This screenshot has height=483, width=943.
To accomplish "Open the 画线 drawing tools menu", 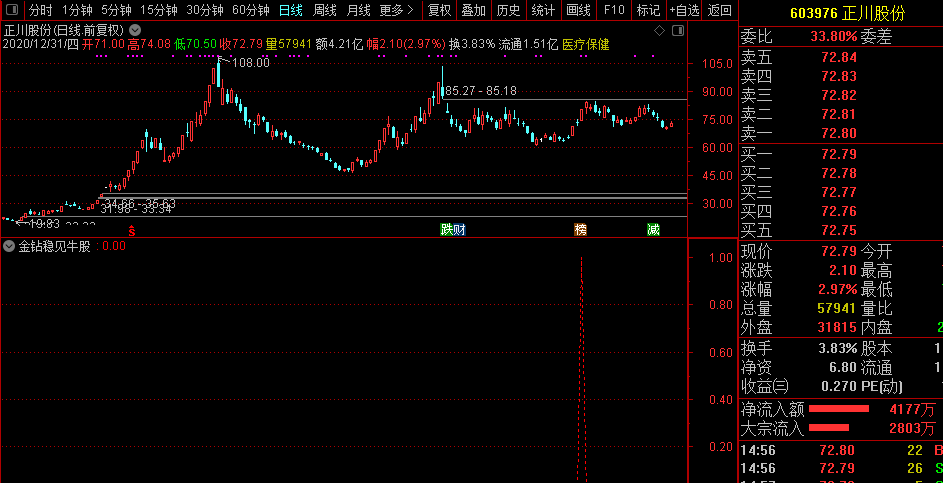I will click(x=578, y=10).
